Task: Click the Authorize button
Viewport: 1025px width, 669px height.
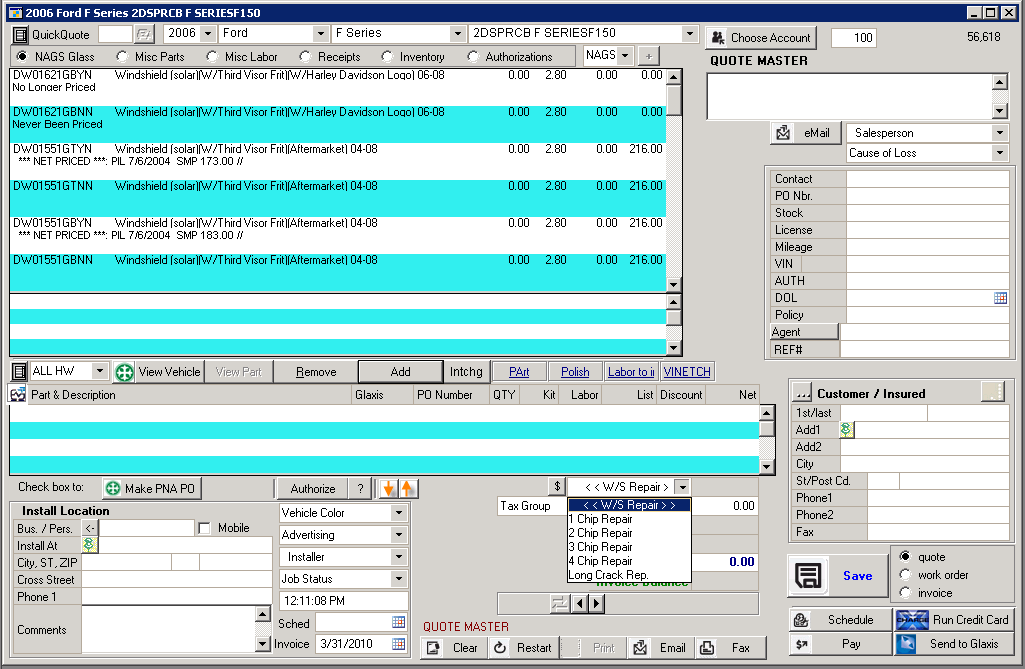Action: click(x=312, y=489)
